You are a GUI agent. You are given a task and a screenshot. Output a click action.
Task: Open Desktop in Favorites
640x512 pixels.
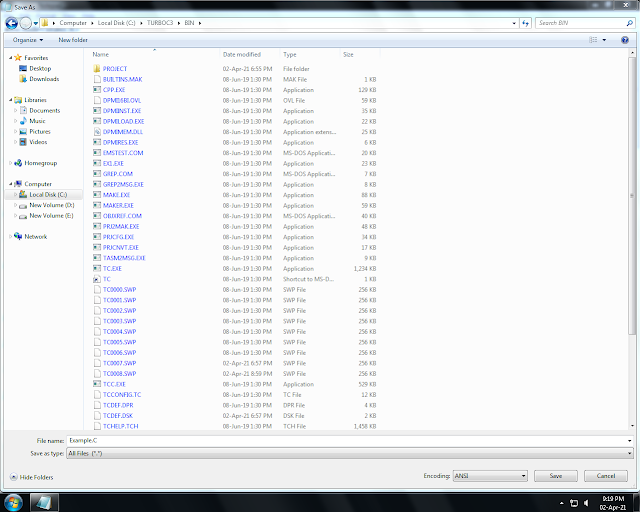pos(40,69)
